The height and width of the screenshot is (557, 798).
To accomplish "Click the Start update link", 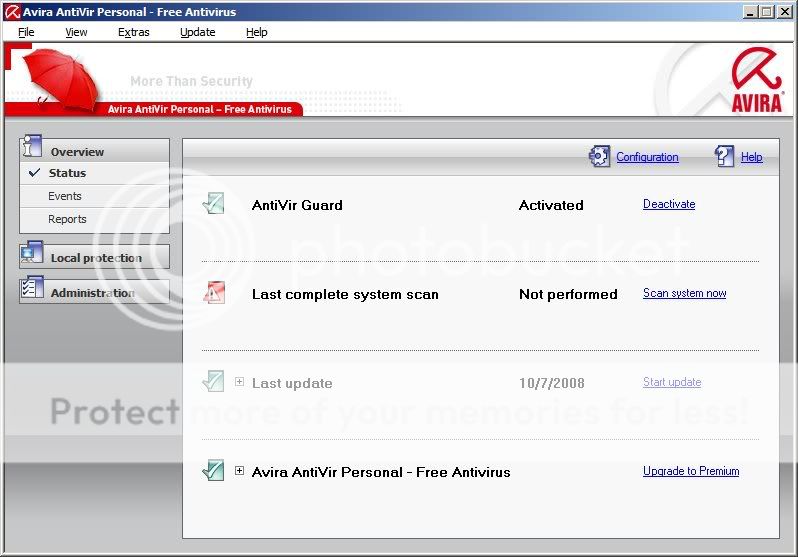I will point(672,382).
